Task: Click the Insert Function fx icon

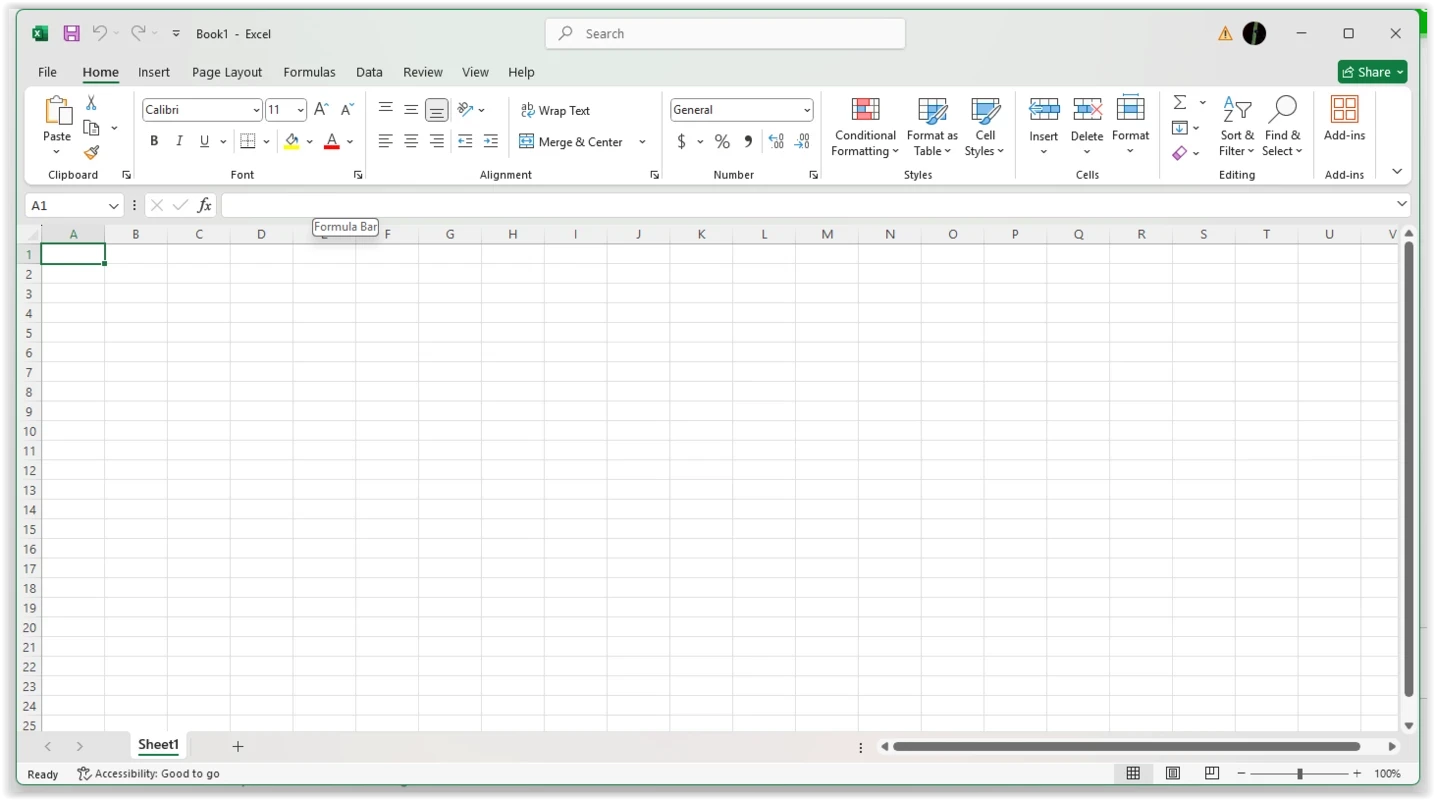Action: point(204,205)
